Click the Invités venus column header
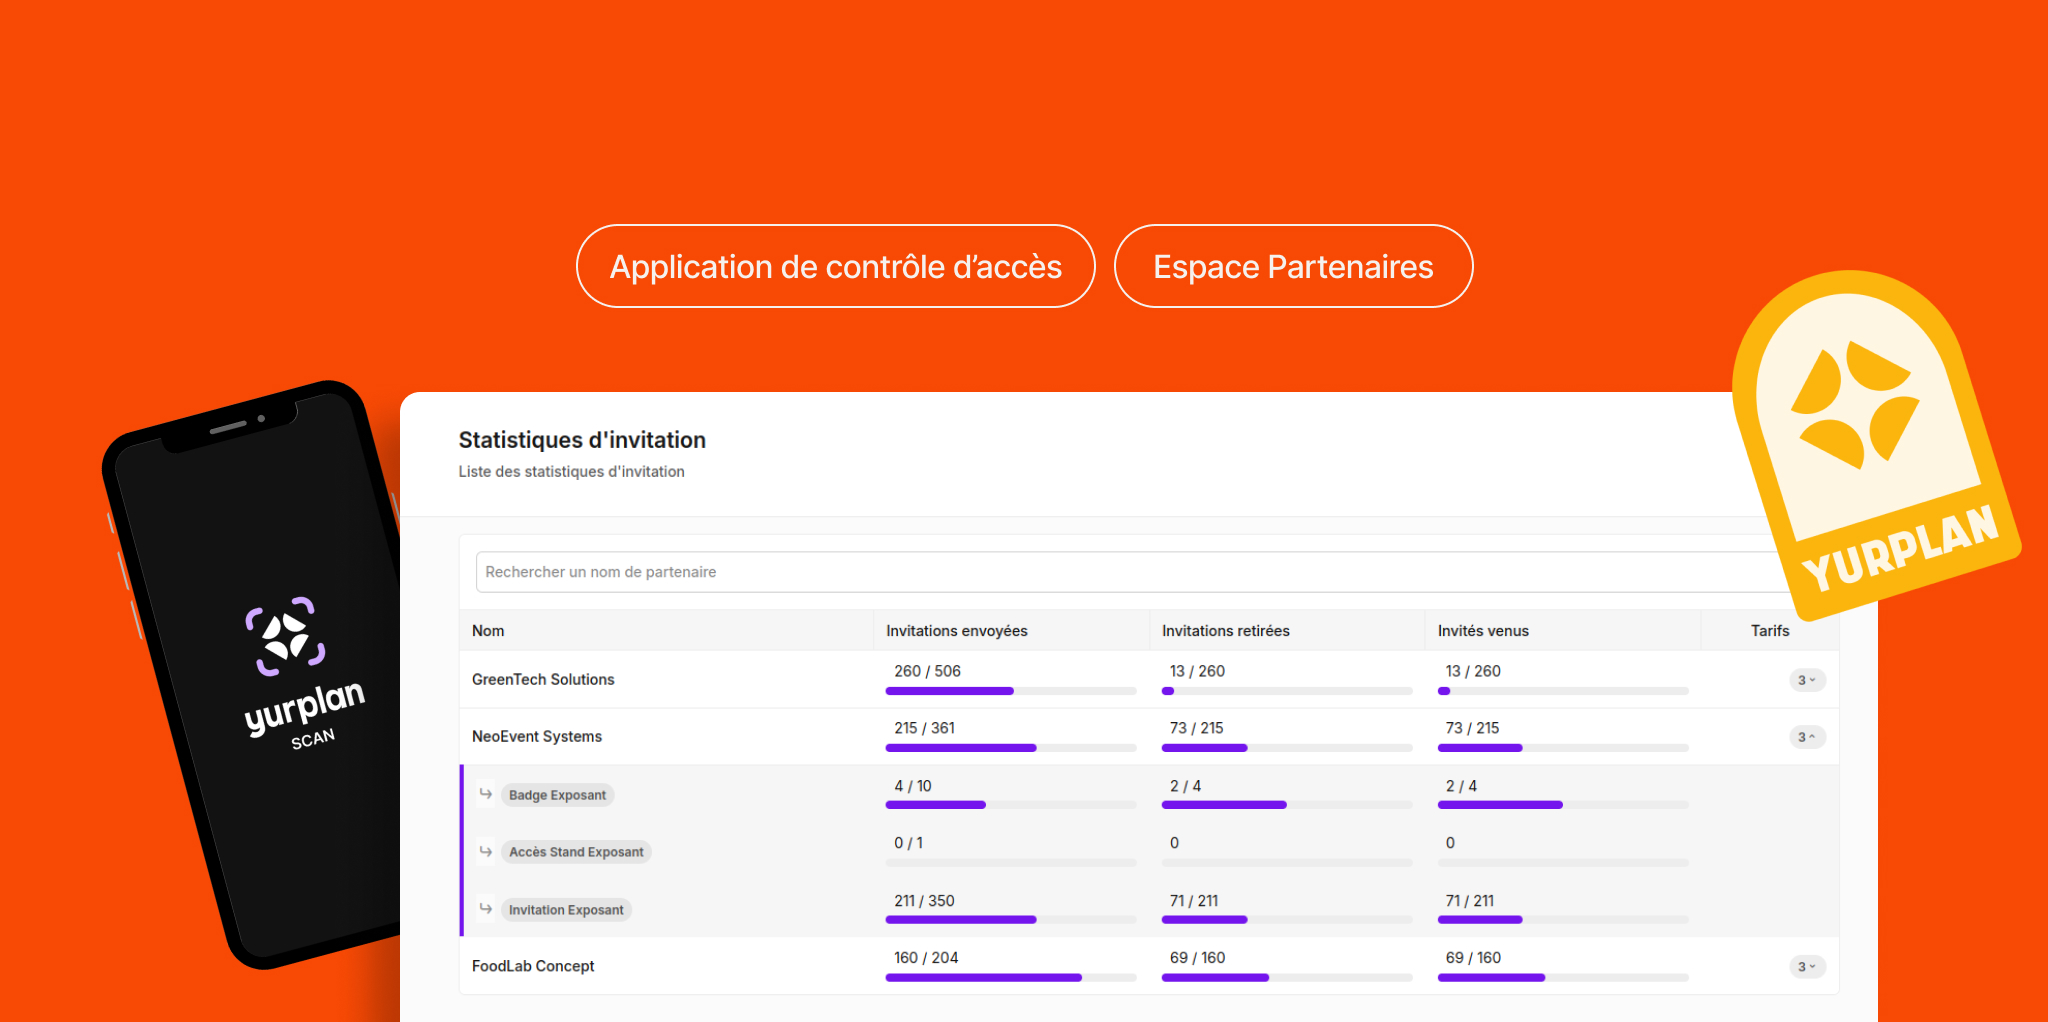This screenshot has width=2048, height=1022. (x=1483, y=631)
